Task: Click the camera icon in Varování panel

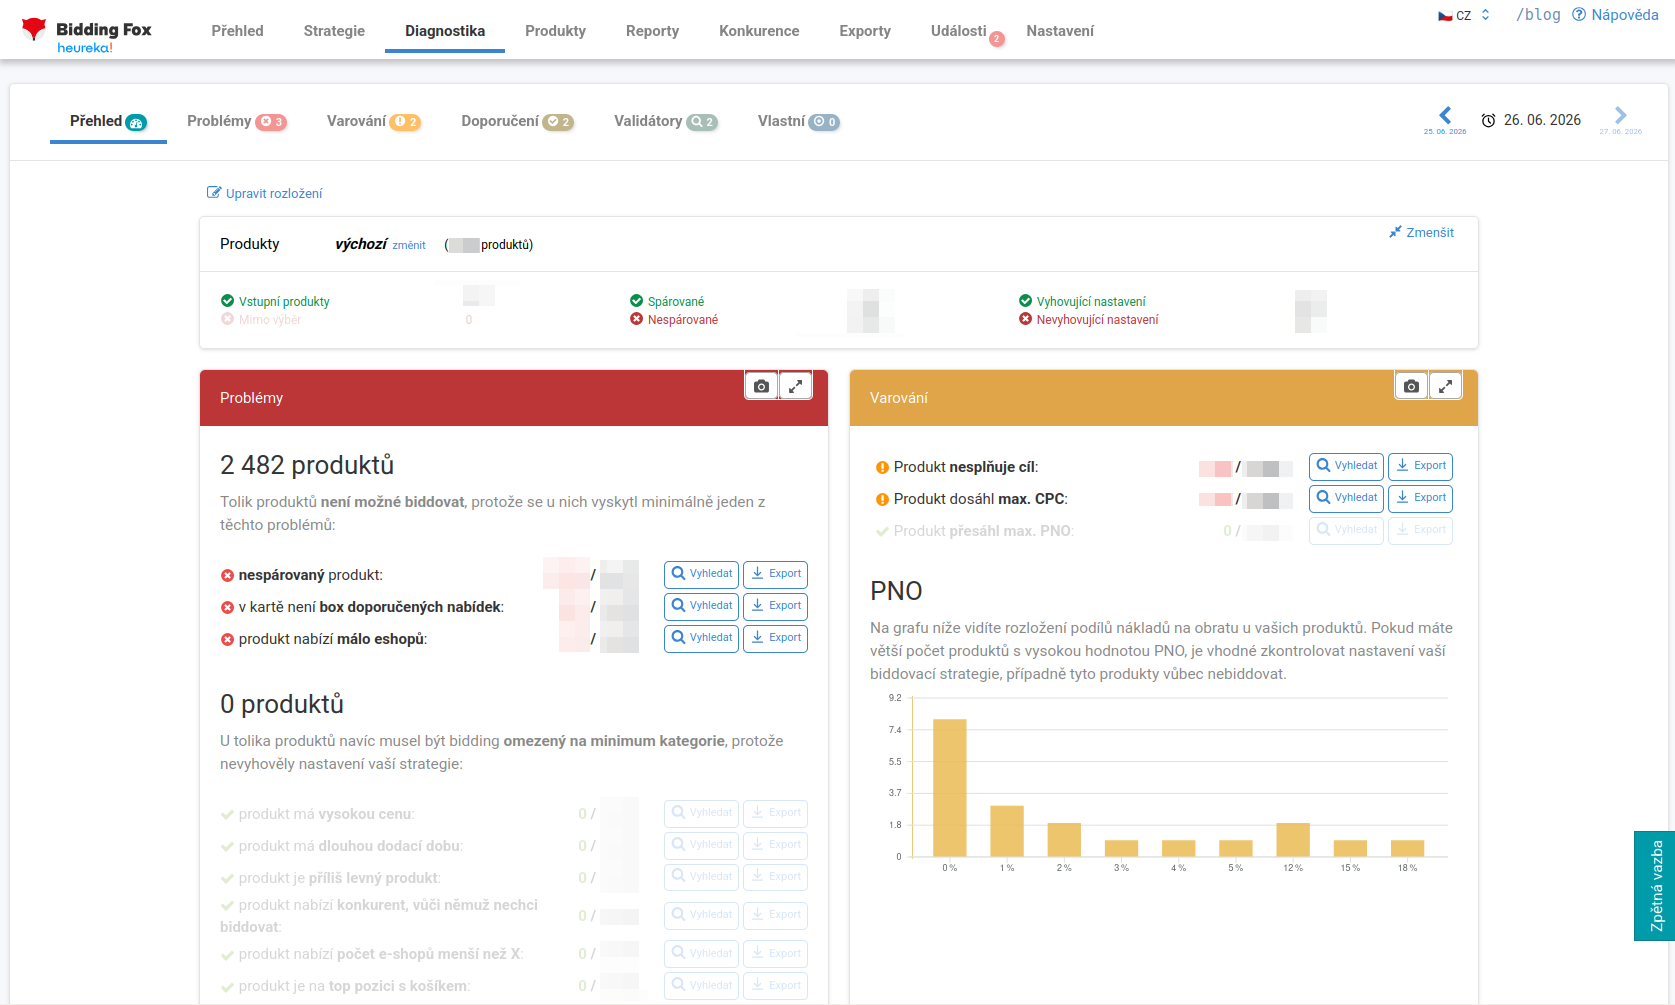Action: [1411, 386]
